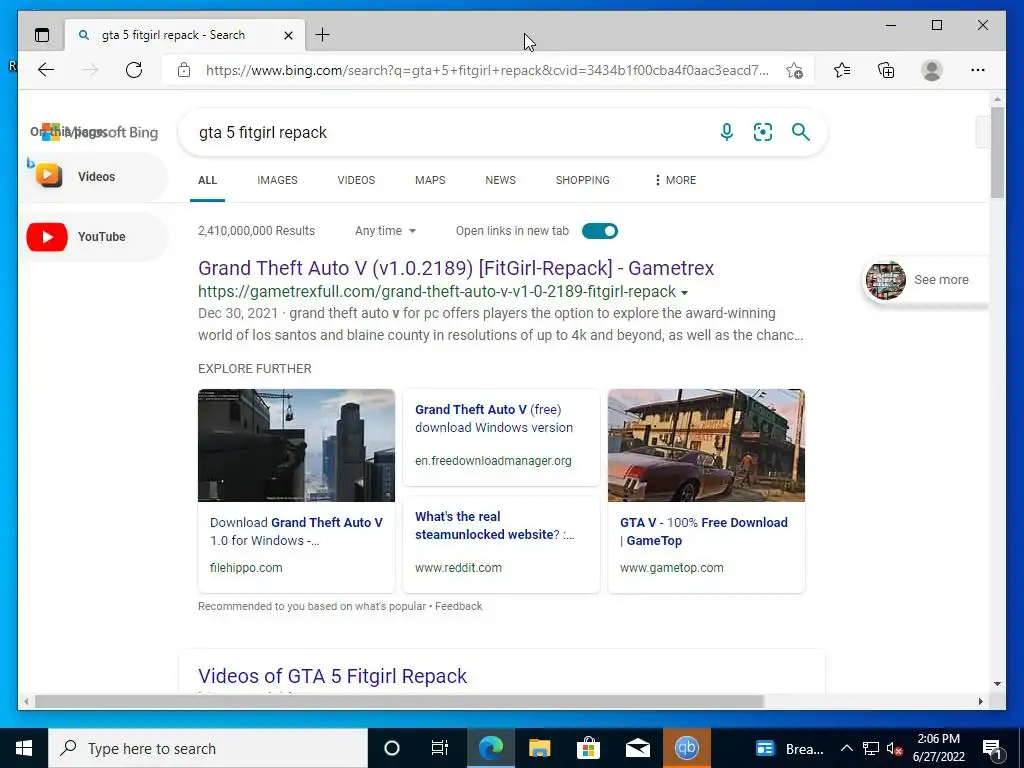Open Videos of GTA 5 Fitgirl Repack heading
This screenshot has height=768, width=1024.
click(x=332, y=676)
